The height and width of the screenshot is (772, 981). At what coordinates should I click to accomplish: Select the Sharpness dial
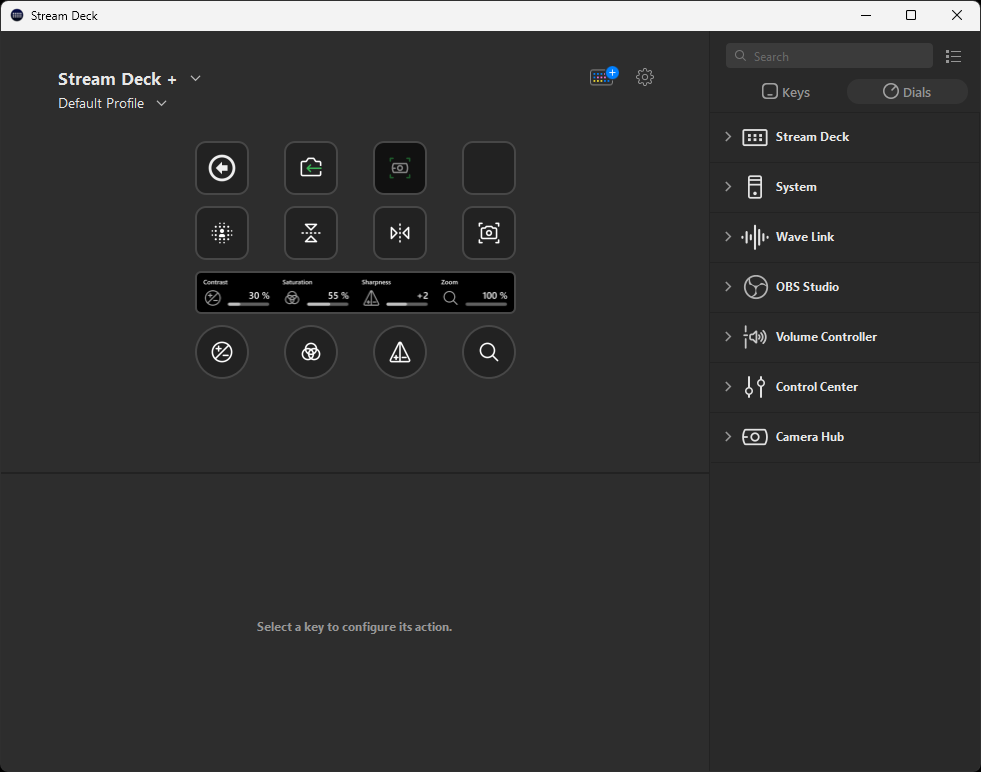pos(400,352)
